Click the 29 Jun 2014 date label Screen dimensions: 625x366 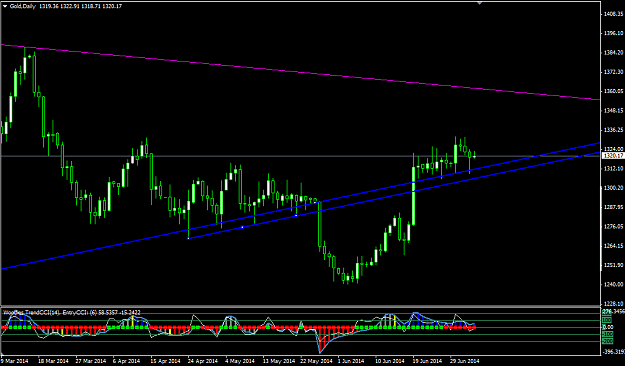pyautogui.click(x=465, y=361)
